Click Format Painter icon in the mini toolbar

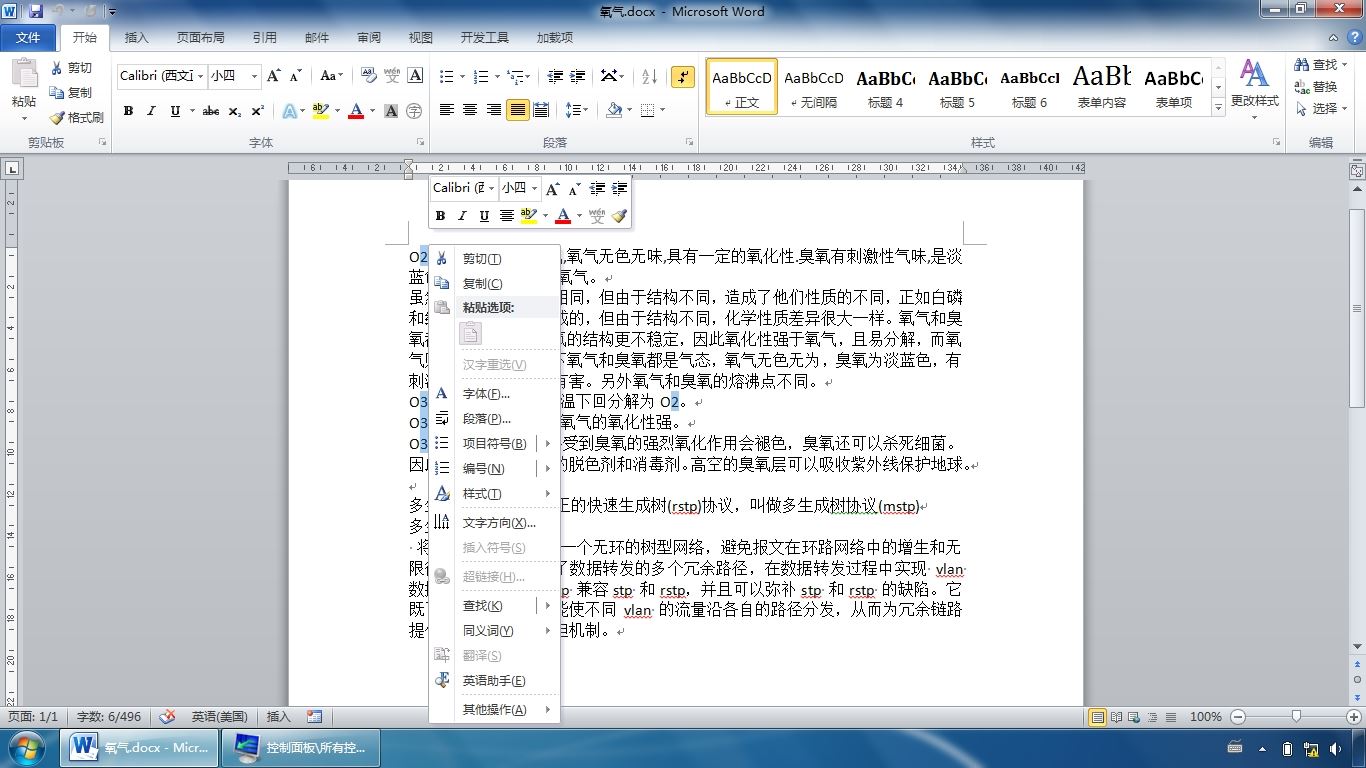[619, 215]
